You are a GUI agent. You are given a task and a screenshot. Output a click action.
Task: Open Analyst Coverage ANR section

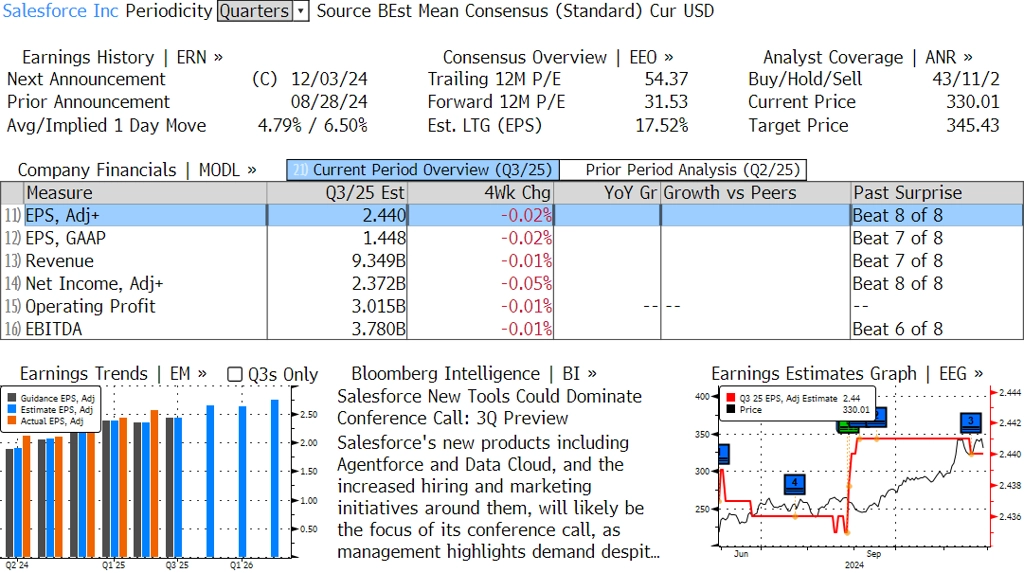click(x=867, y=57)
